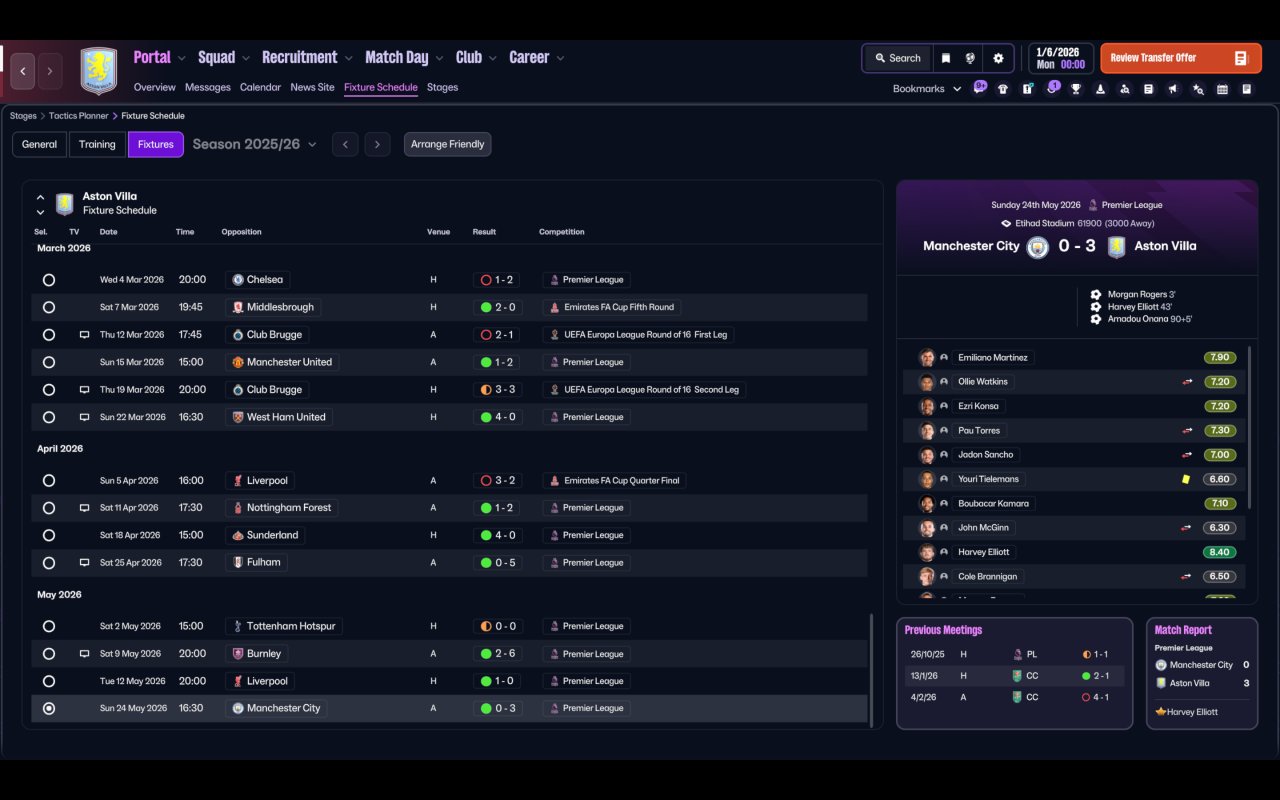Collapse Aston Villa fixture schedule with up chevron
The image size is (1280, 800).
pyautogui.click(x=40, y=197)
